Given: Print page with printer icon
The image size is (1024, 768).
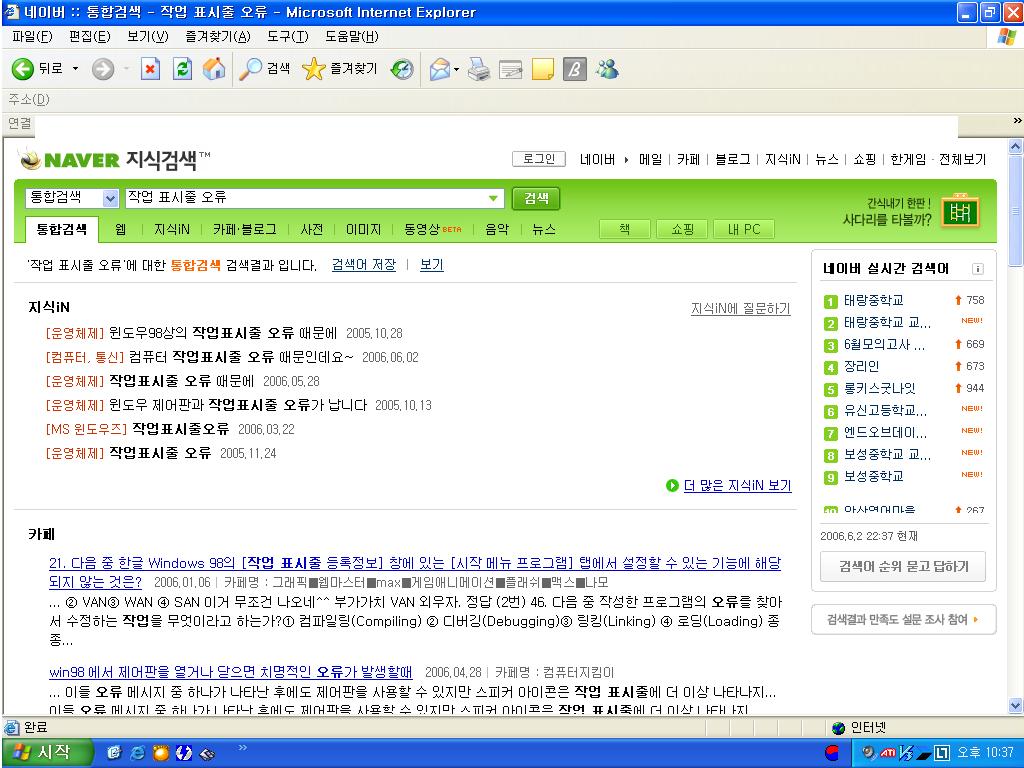Looking at the screenshot, I should [x=479, y=69].
